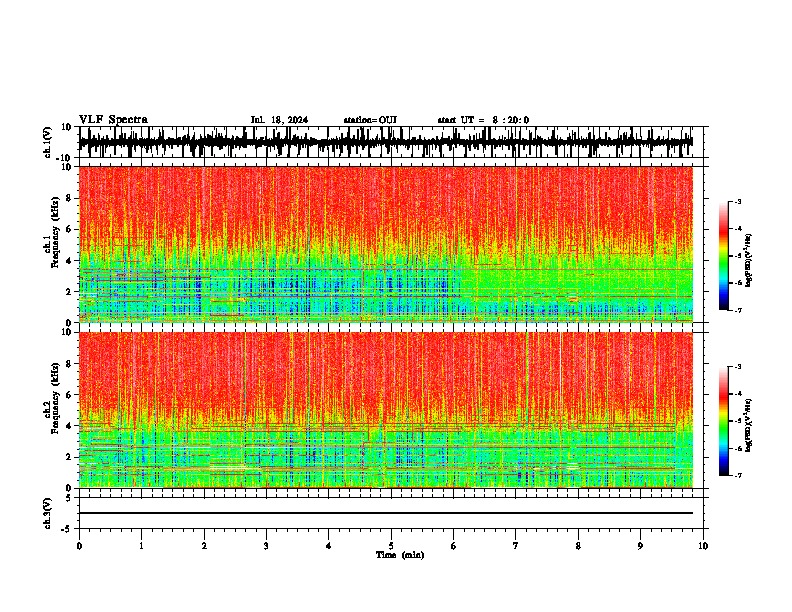
Task: Click the 6 kHz tick label on ch.1 frequency axis
Action: click(69, 229)
